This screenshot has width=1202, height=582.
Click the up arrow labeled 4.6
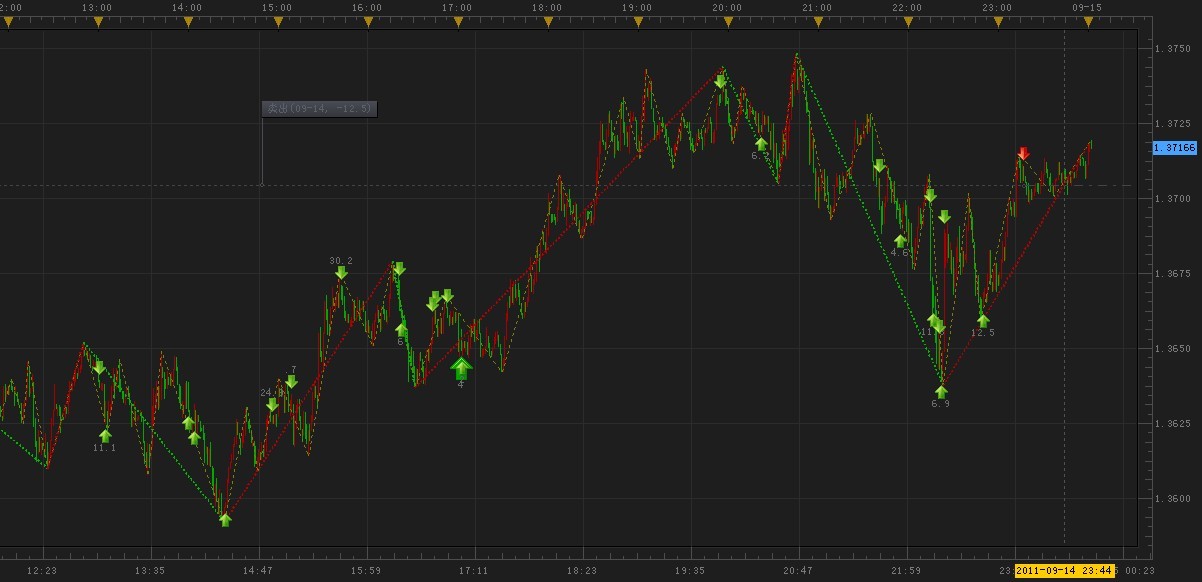tap(900, 241)
